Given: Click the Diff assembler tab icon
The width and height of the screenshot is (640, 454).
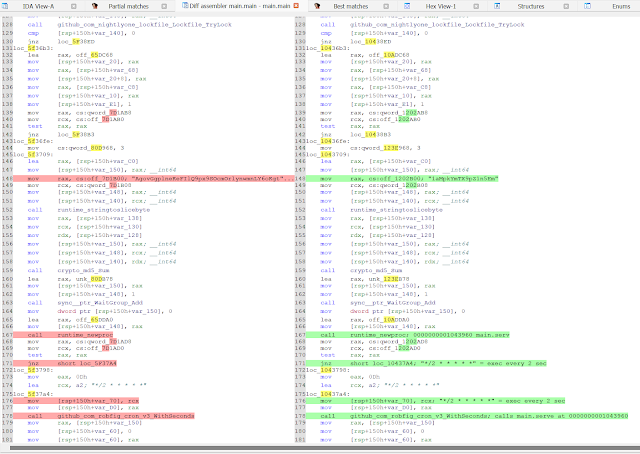Looking at the screenshot, I should click(x=185, y=5).
